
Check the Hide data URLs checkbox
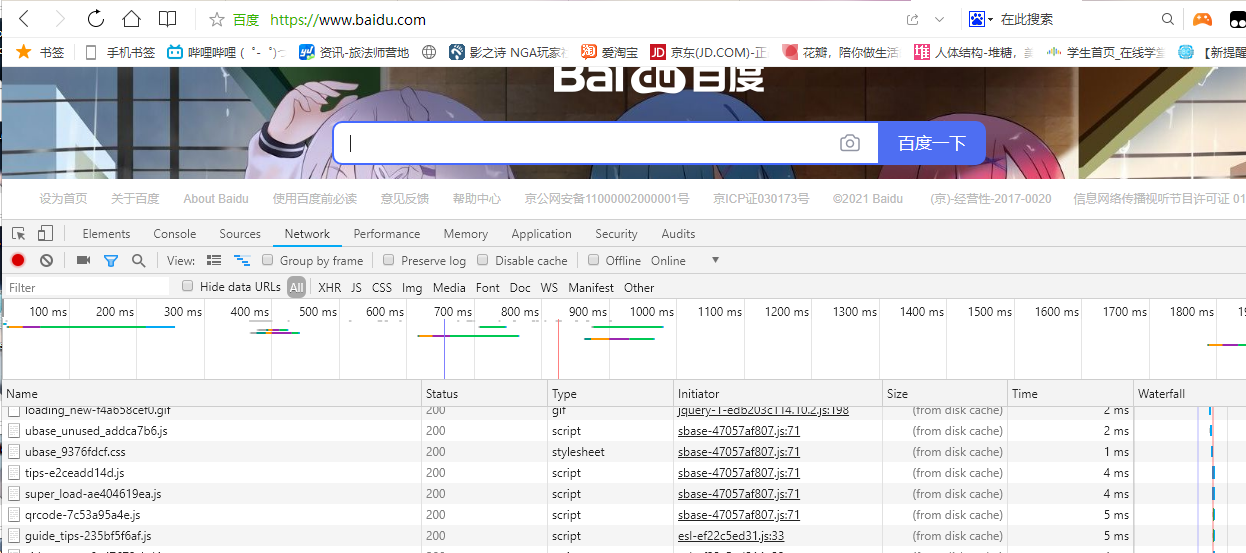coord(188,287)
